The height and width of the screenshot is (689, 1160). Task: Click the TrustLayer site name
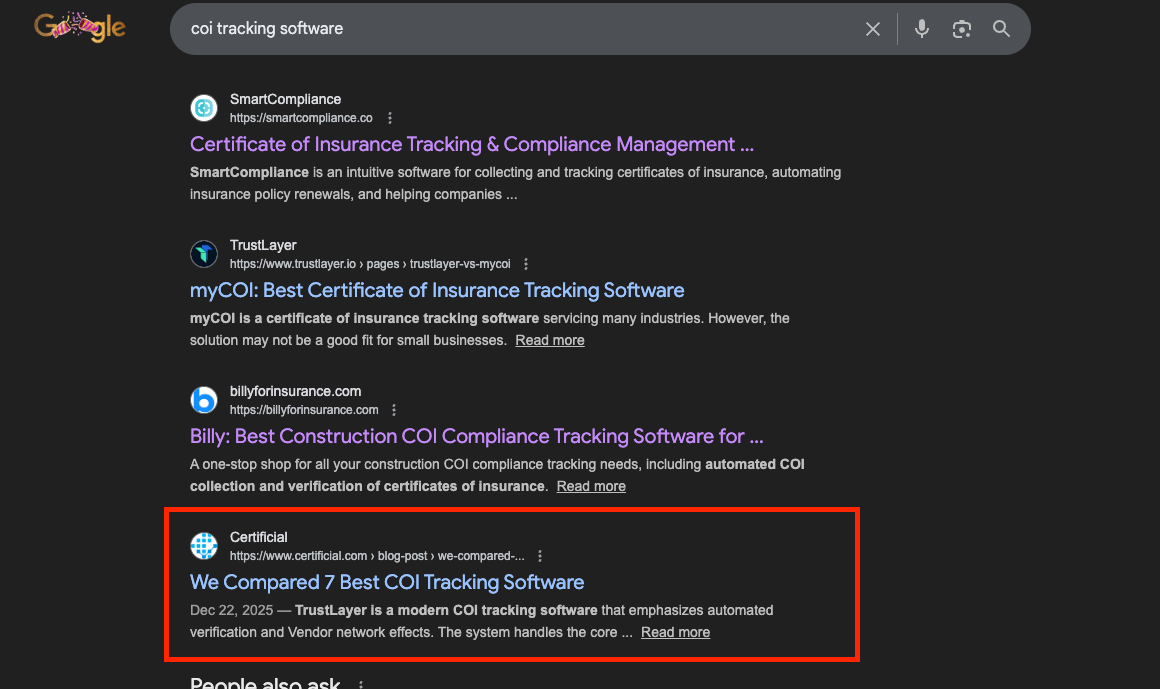(263, 245)
